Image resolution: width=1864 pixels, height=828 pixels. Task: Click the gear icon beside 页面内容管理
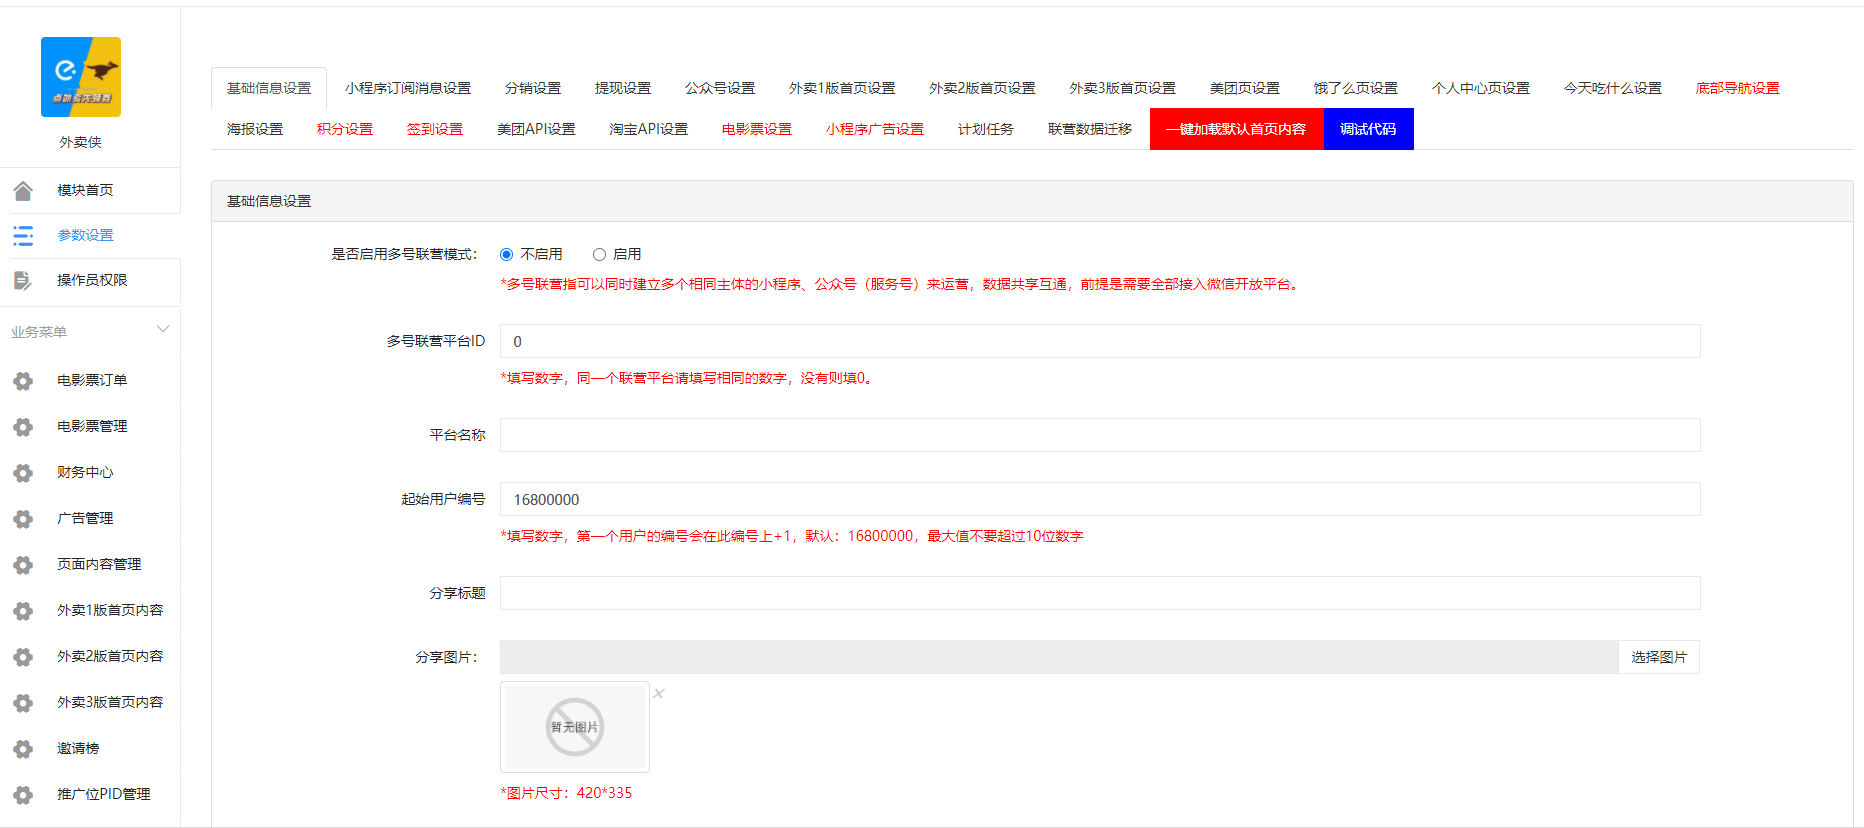click(23, 565)
